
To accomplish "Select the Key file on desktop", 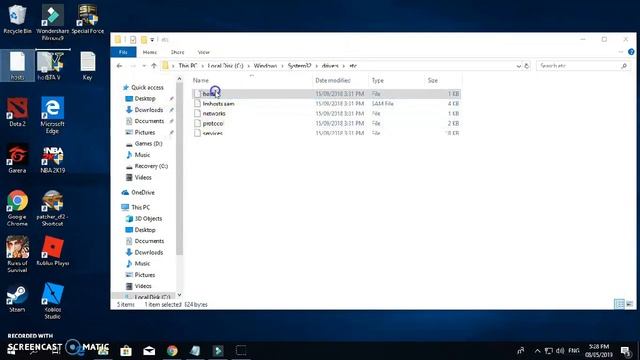I will (x=87, y=65).
